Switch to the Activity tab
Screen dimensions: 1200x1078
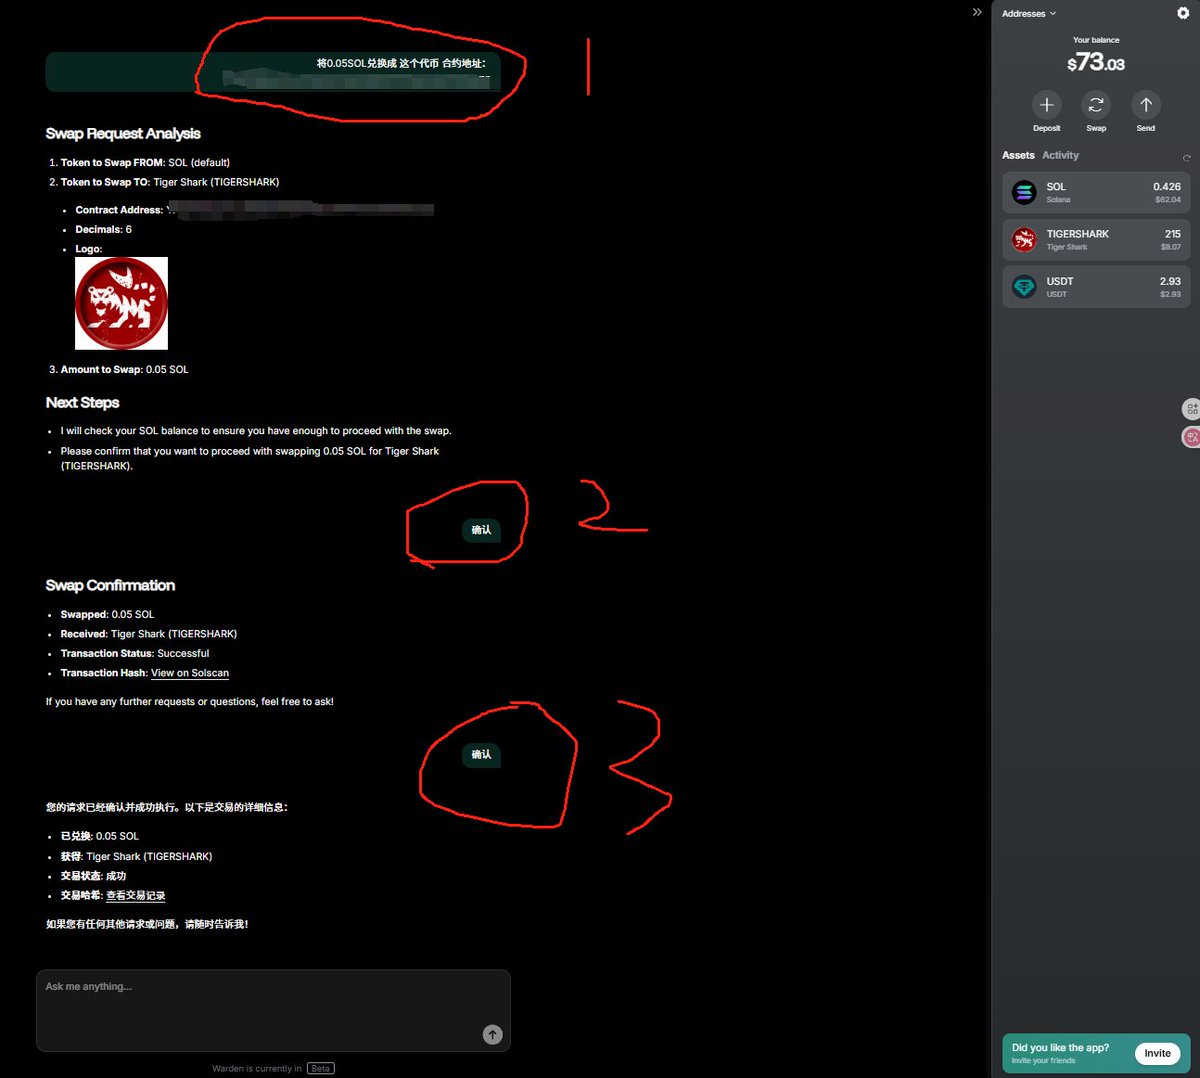pyautogui.click(x=1060, y=155)
